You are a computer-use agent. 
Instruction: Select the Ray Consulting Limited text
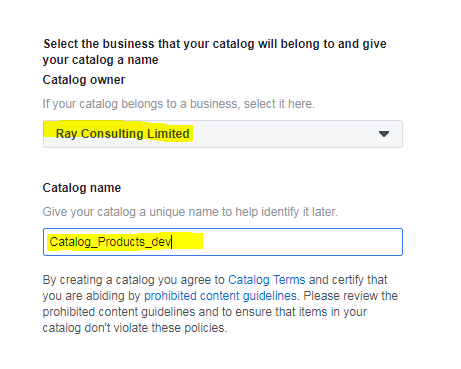click(123, 134)
